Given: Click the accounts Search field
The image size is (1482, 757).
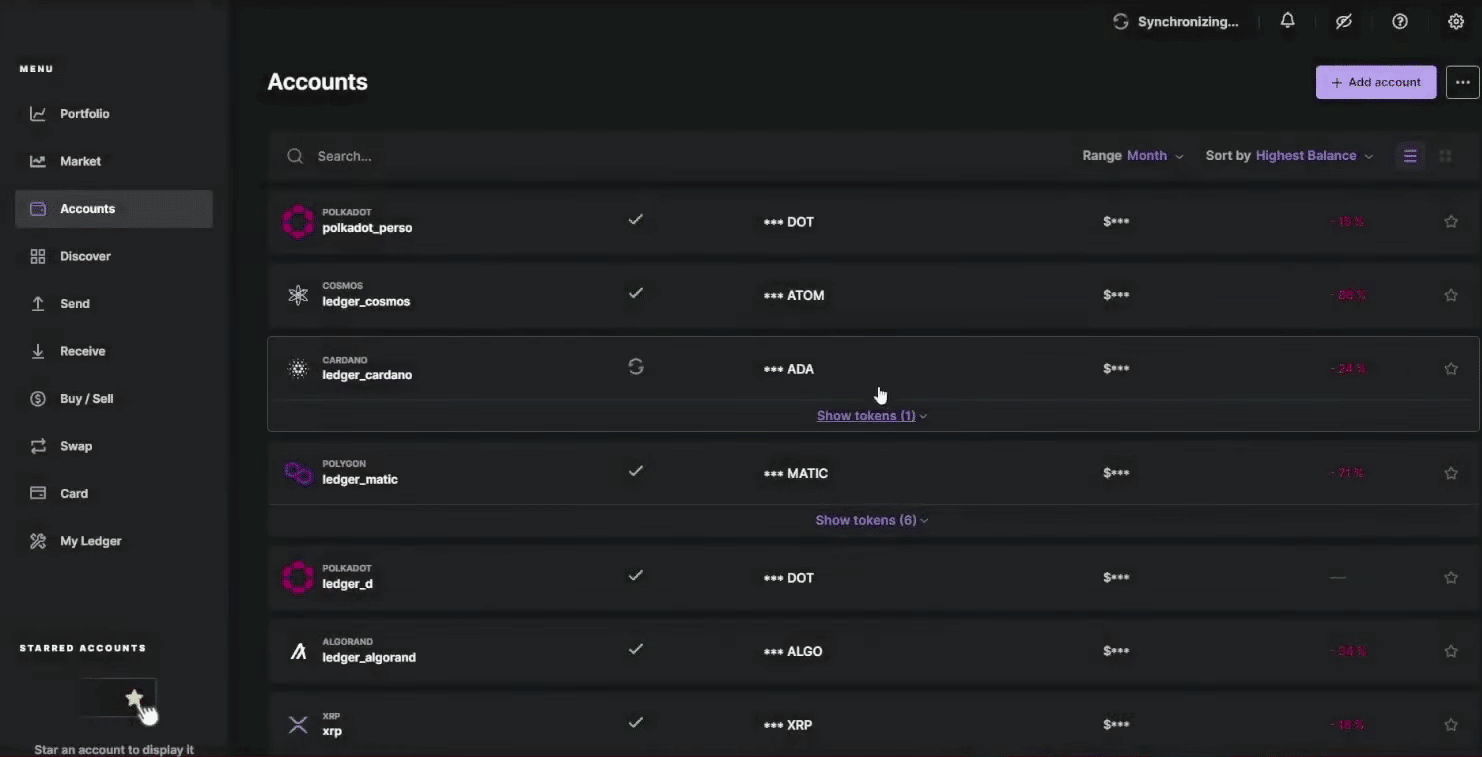Looking at the screenshot, I should [600, 156].
